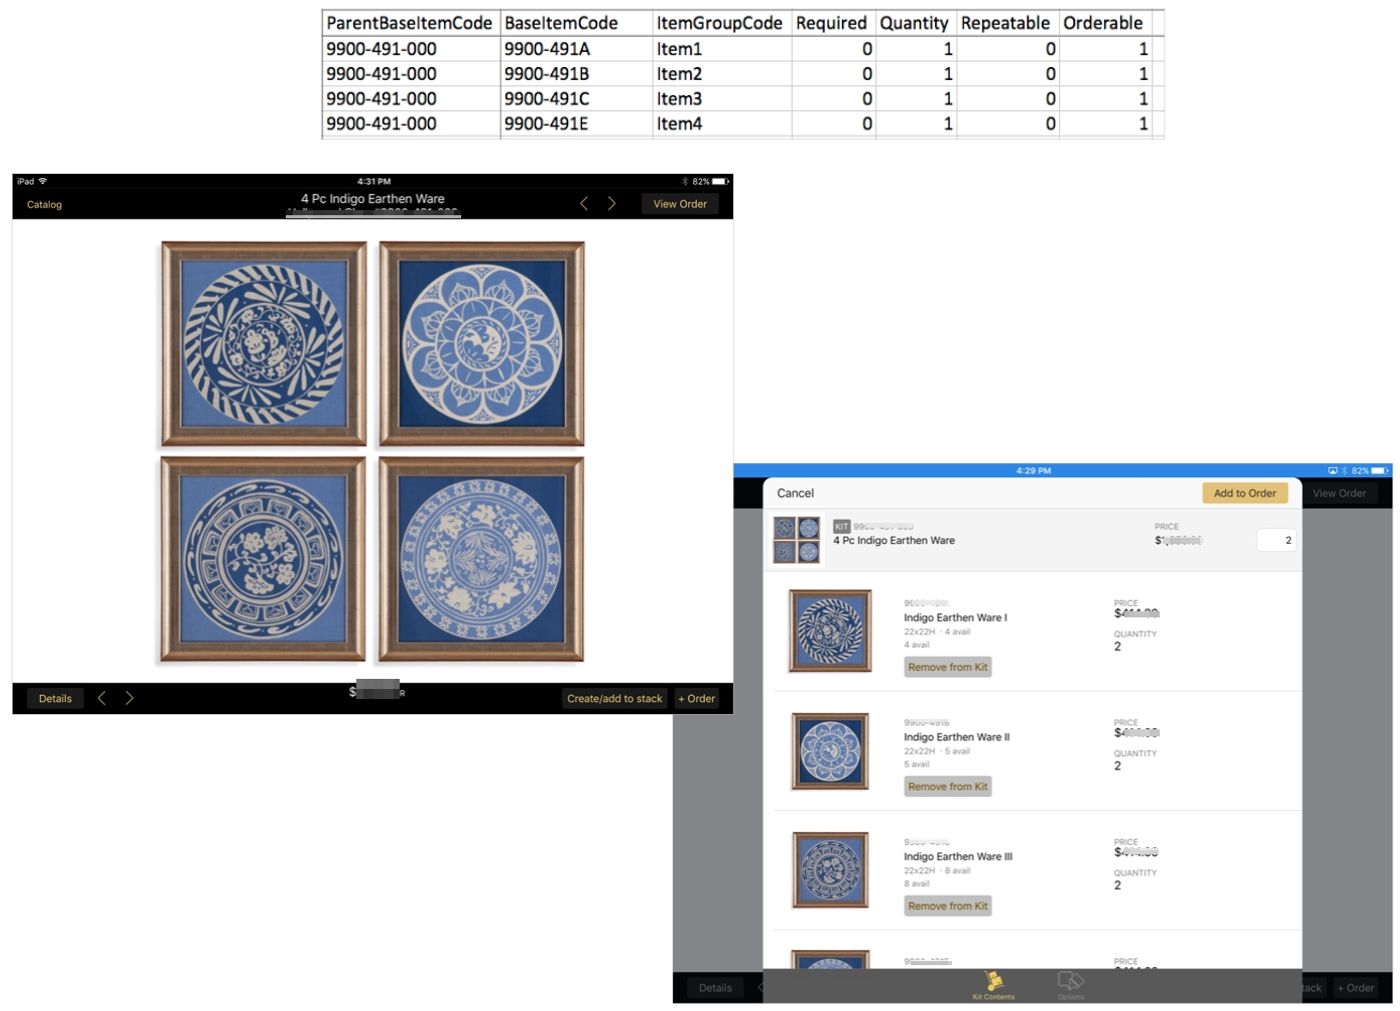
Task: Tap + Order below the four framed prints
Action: (697, 698)
